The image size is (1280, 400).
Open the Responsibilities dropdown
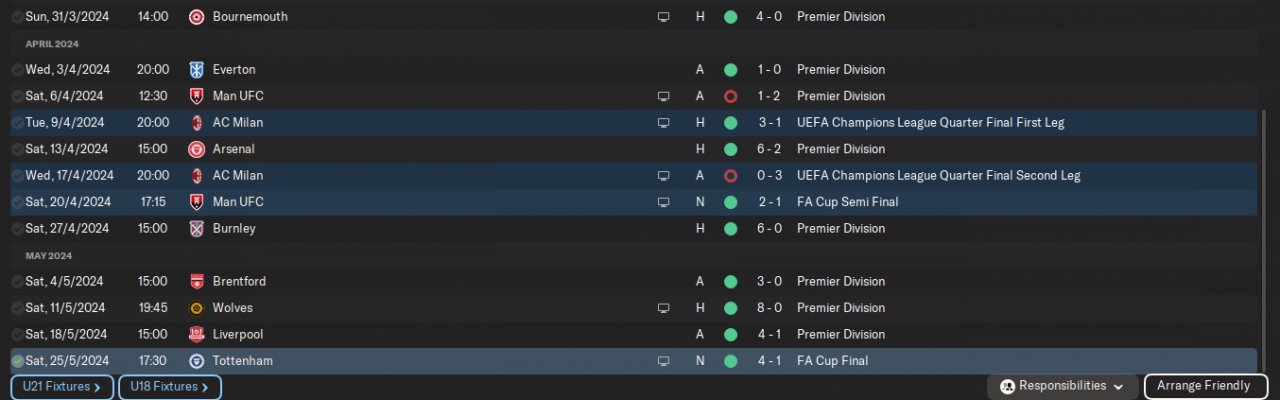pyautogui.click(x=1062, y=386)
